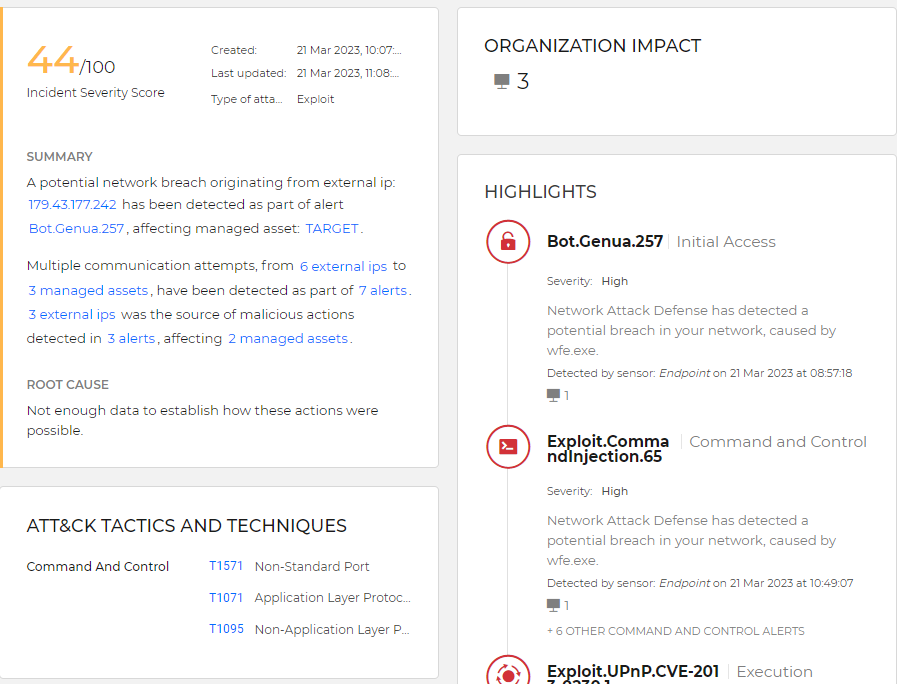Open technique T1095 Non-Application Layer Protocol
Screen dimensions: 897x684
(226, 630)
